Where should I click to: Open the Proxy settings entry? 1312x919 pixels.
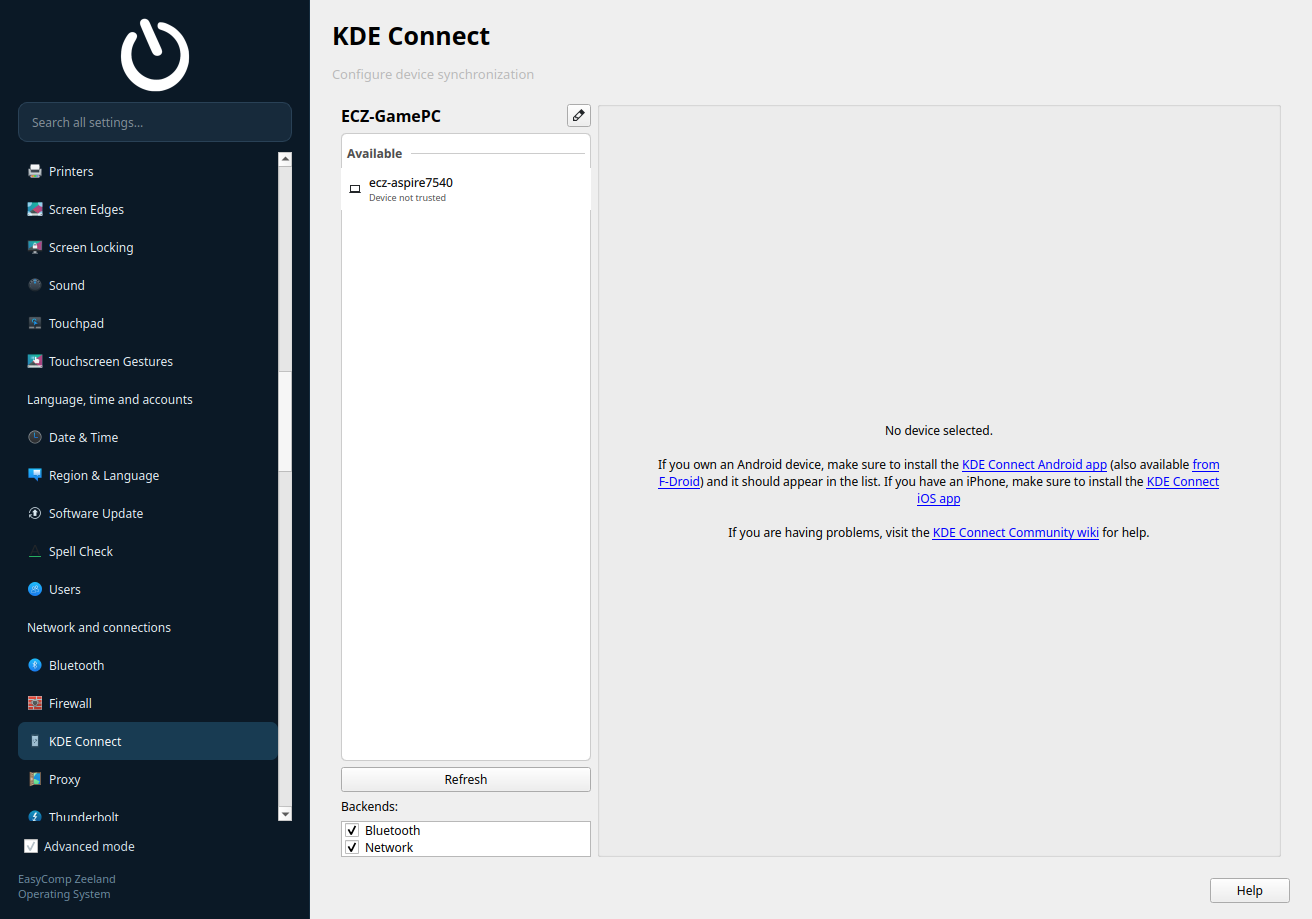148,779
